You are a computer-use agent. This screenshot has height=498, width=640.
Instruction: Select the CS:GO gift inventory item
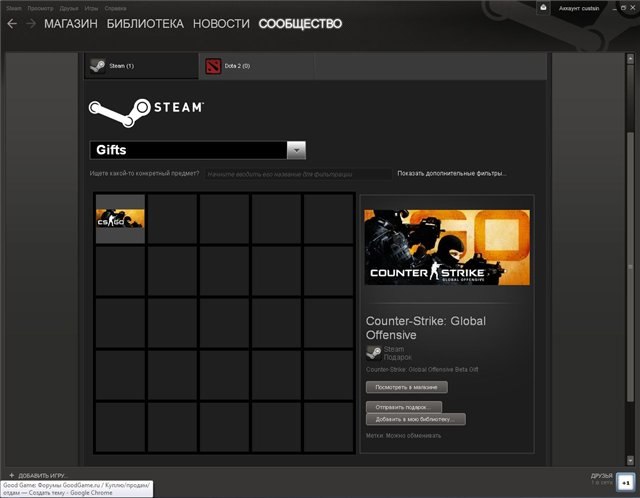click(x=120, y=219)
